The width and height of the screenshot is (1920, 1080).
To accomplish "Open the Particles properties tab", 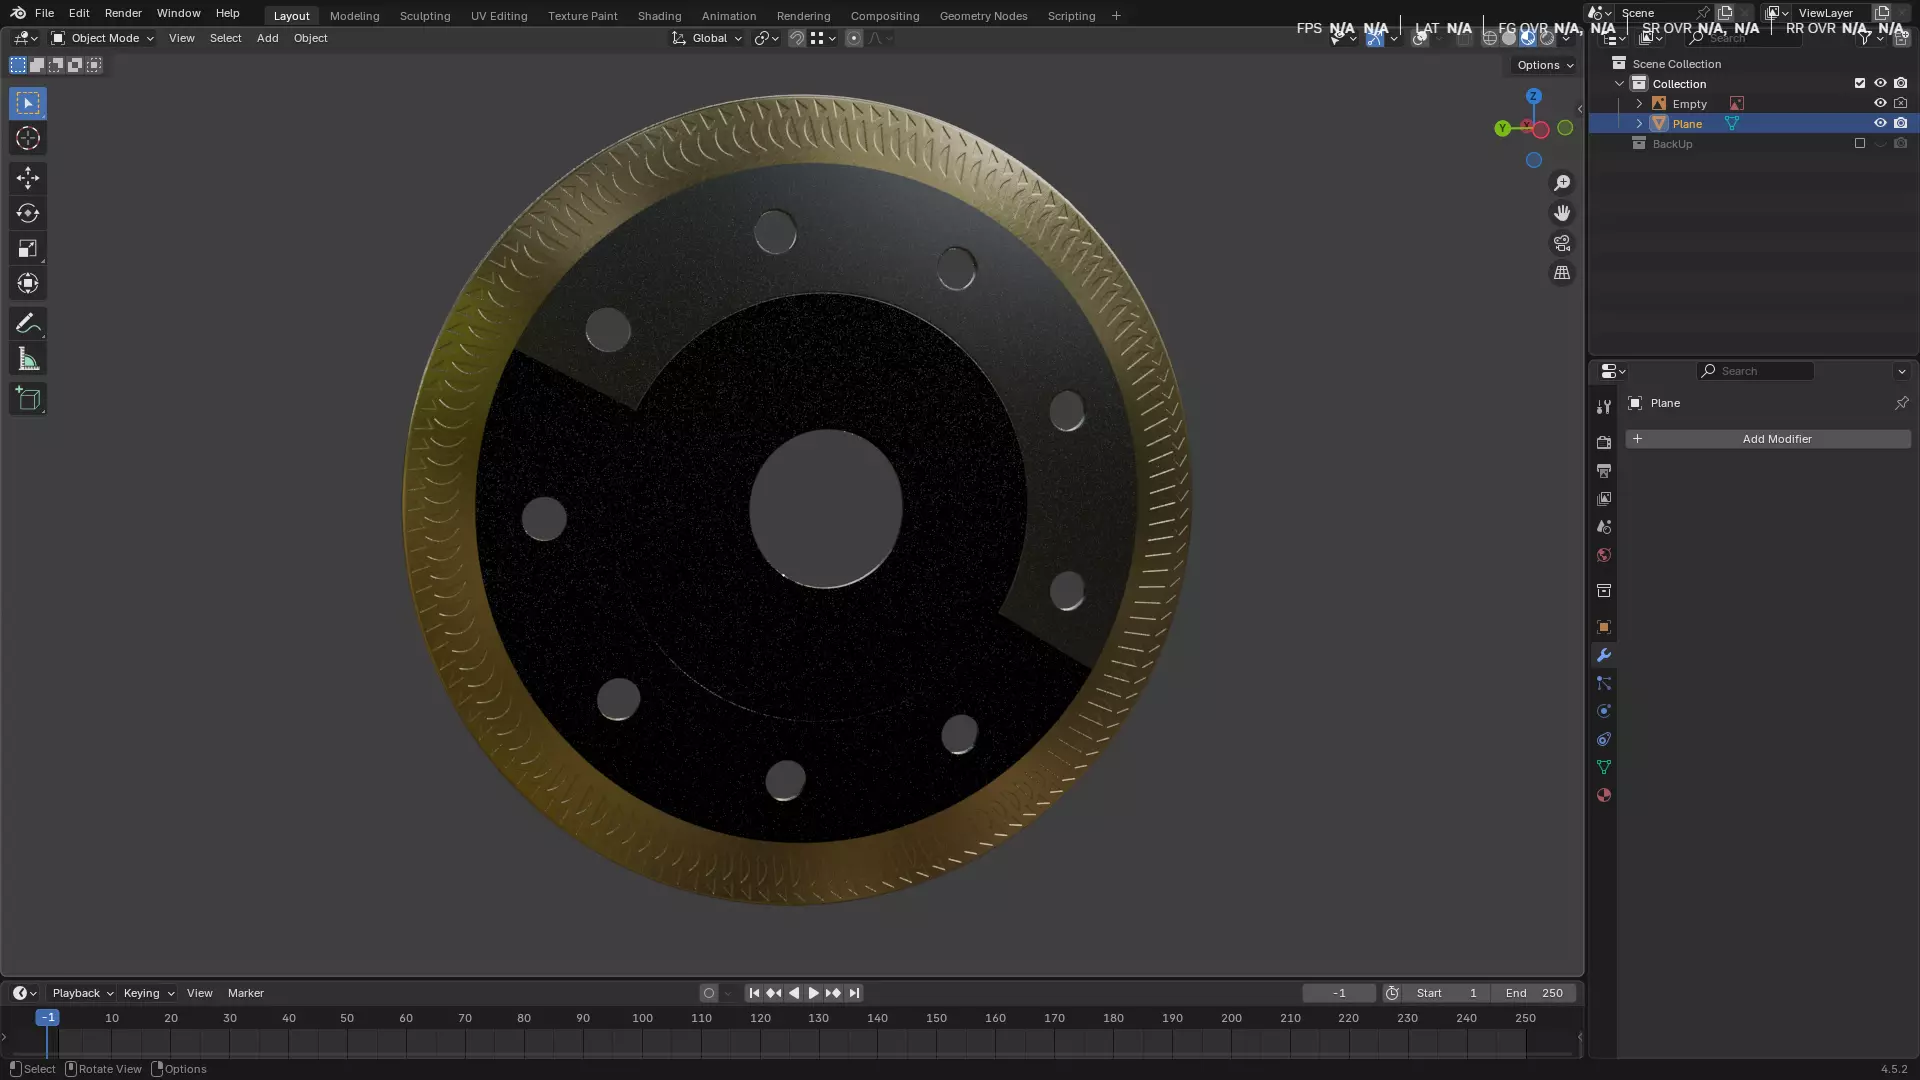I will [1604, 683].
